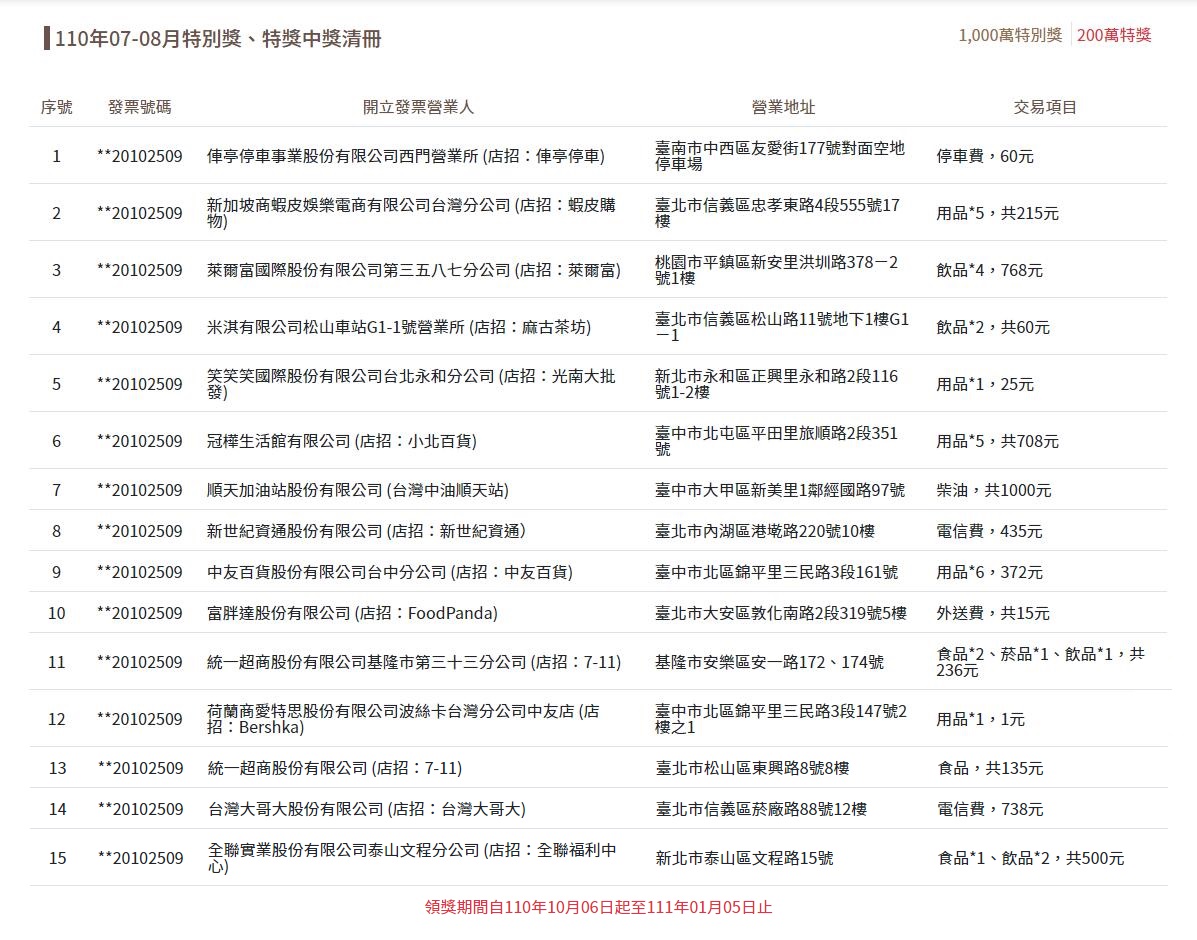Click address 新北市永和區正興里永和路2段116號

pos(776,384)
